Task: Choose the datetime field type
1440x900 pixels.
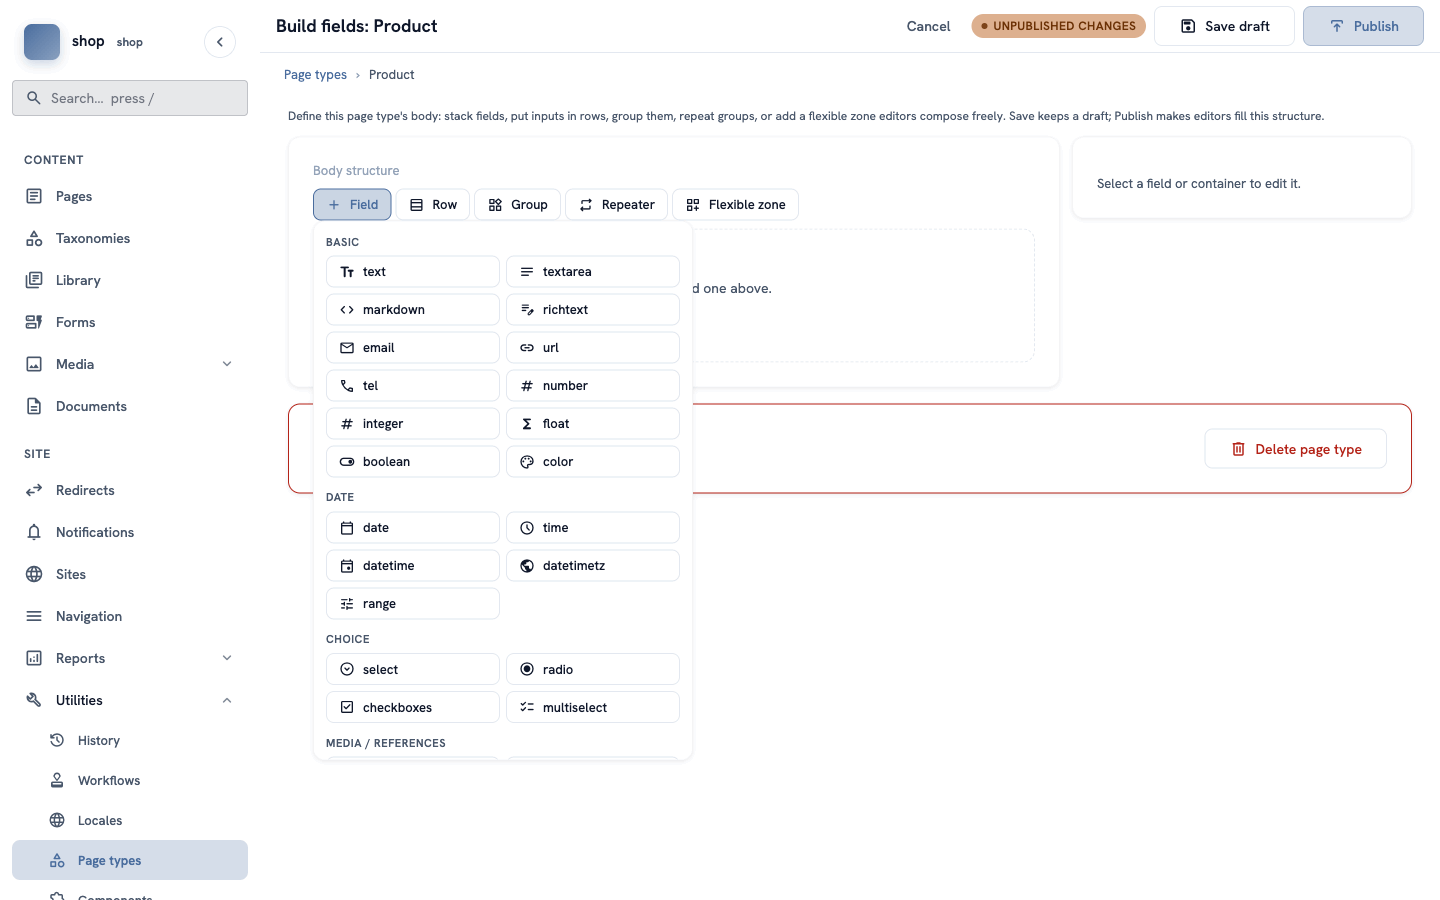Action: click(413, 566)
